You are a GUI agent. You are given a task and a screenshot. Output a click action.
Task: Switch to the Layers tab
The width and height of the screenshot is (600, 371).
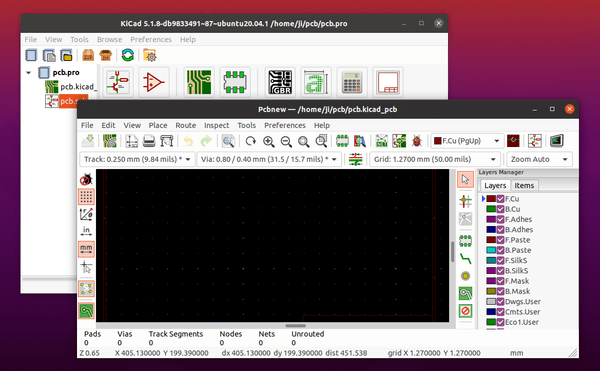(495, 186)
